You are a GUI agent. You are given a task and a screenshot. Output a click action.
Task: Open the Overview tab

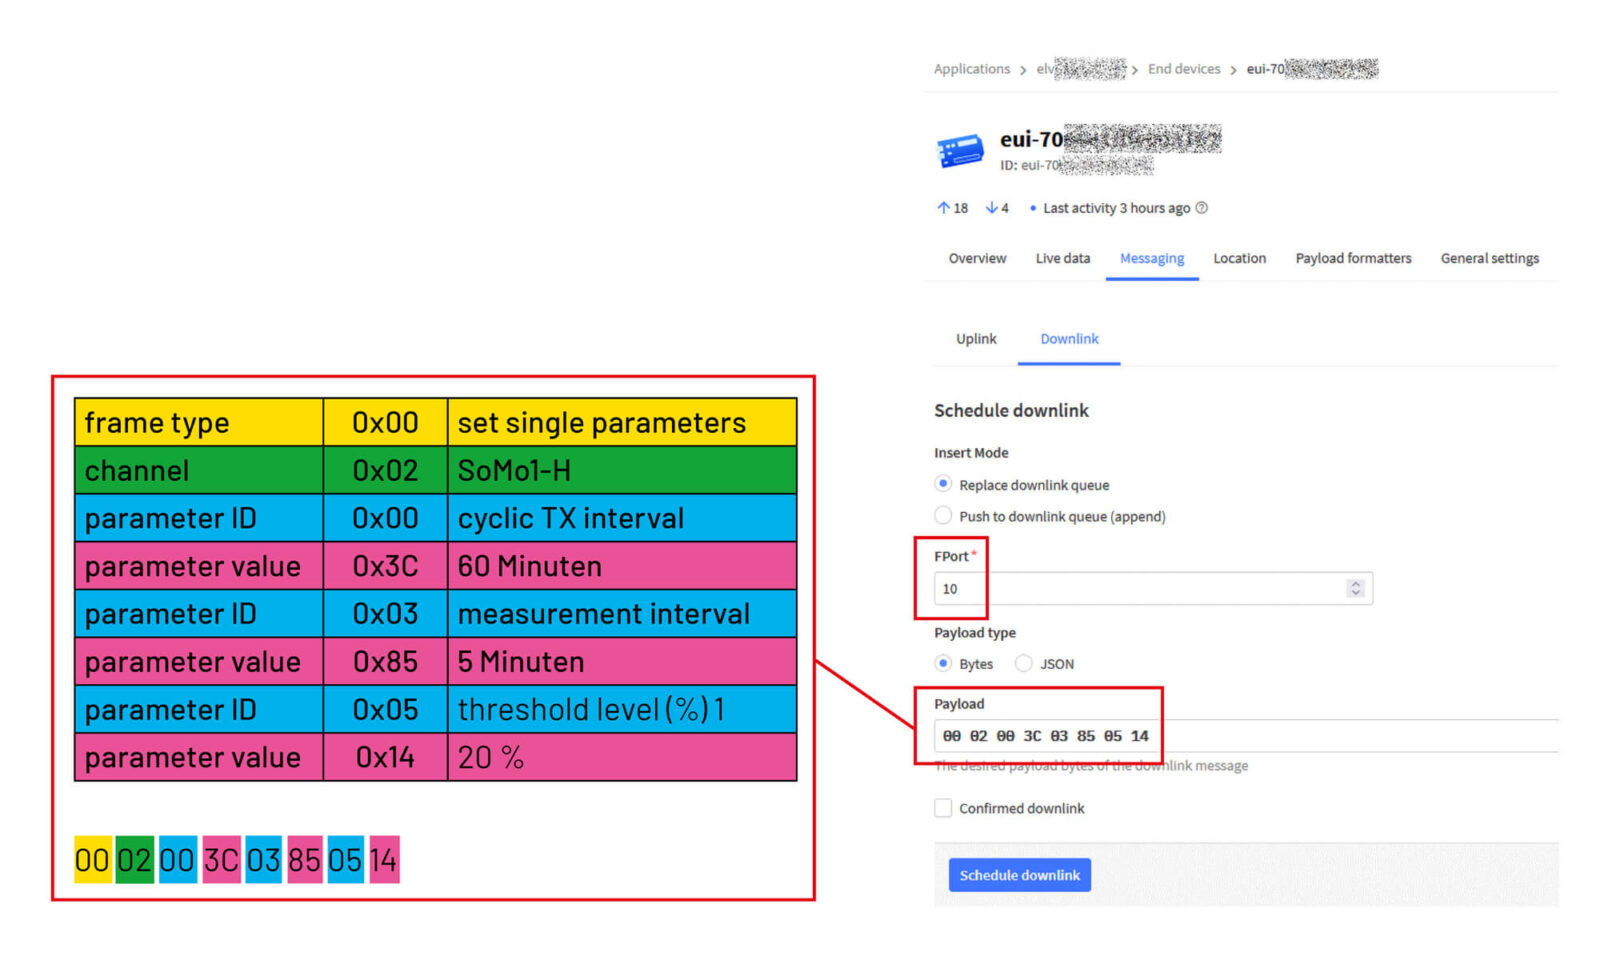click(x=977, y=258)
